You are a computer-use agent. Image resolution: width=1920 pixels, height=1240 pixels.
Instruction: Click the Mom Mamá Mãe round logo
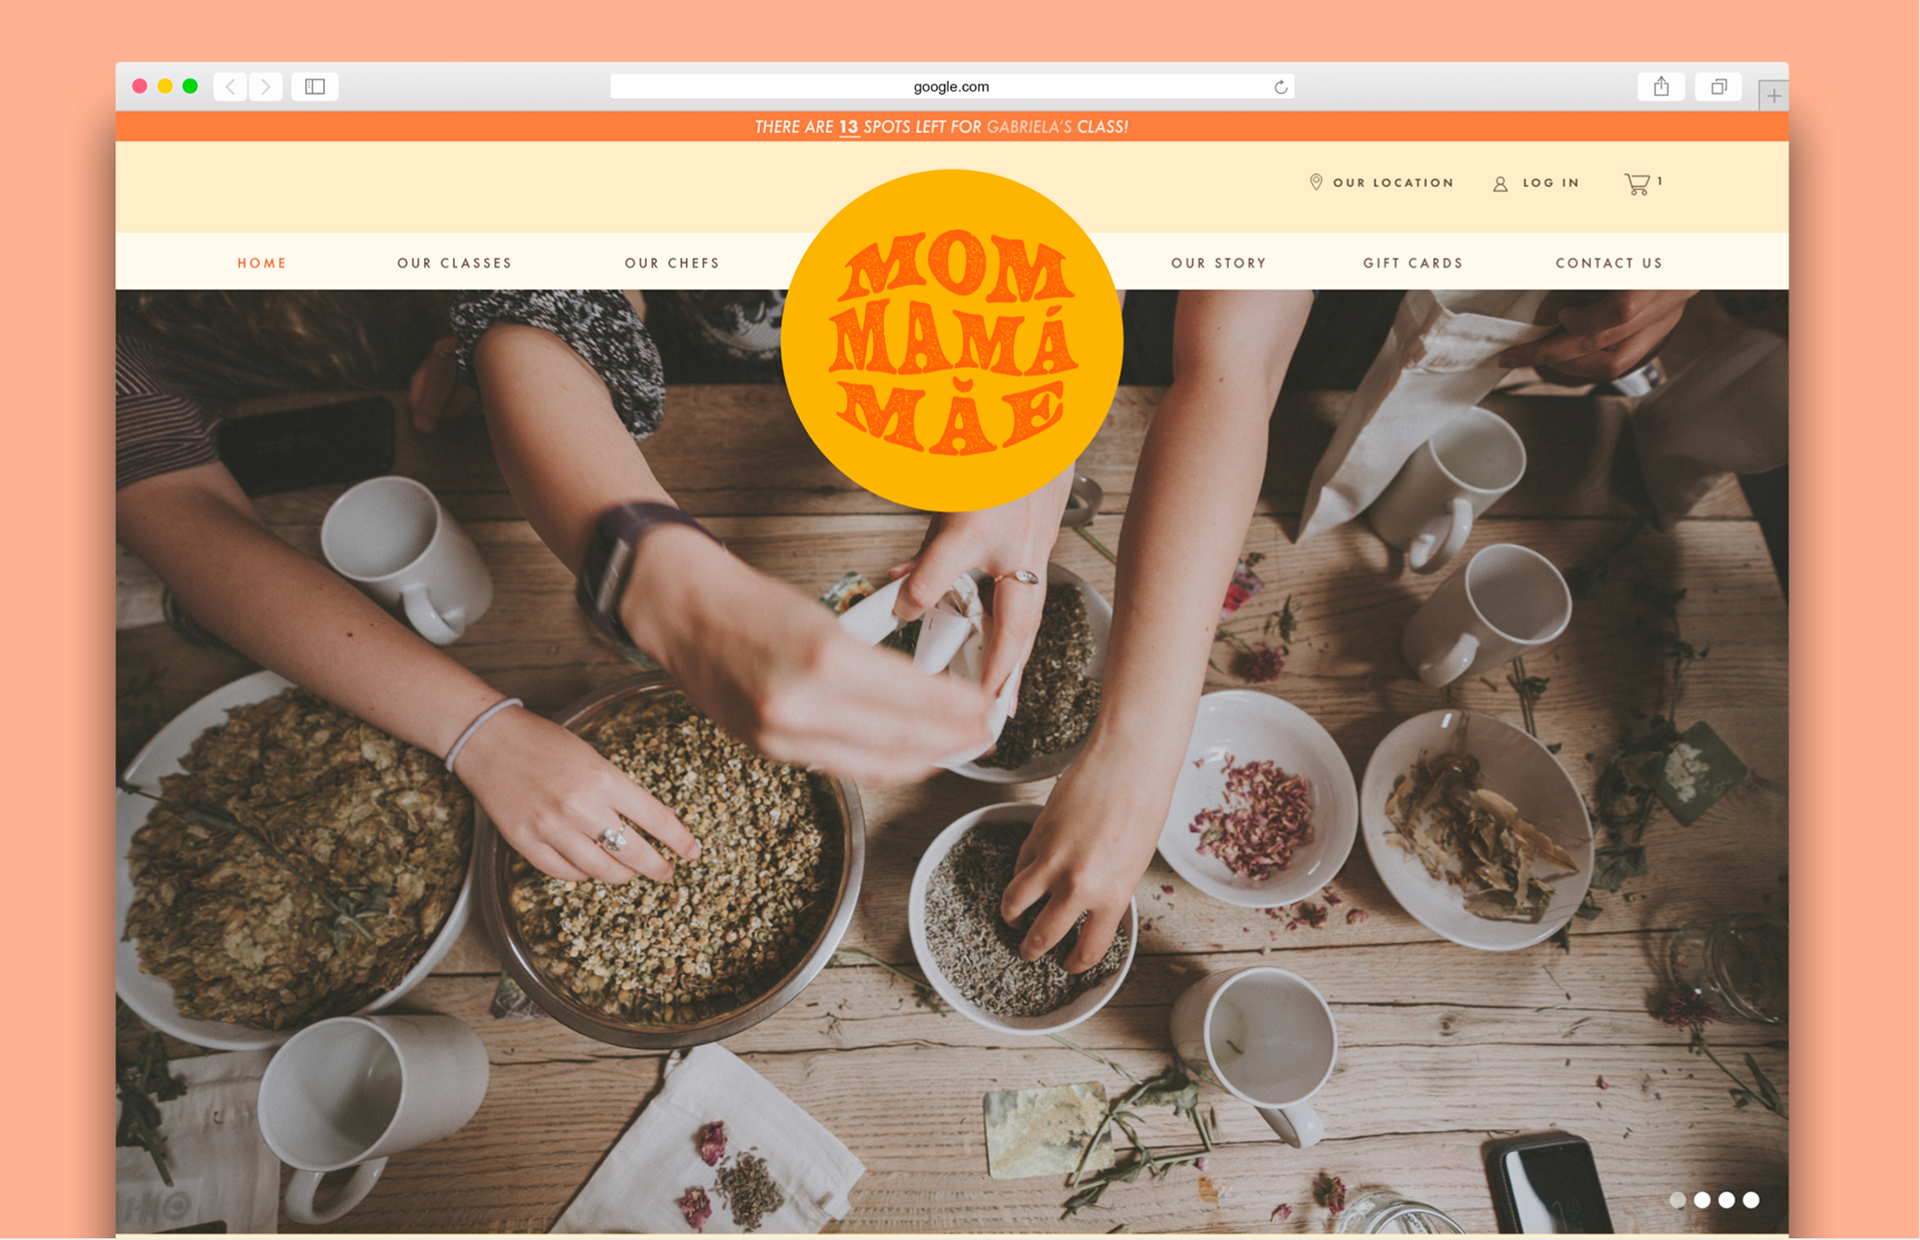tap(952, 340)
